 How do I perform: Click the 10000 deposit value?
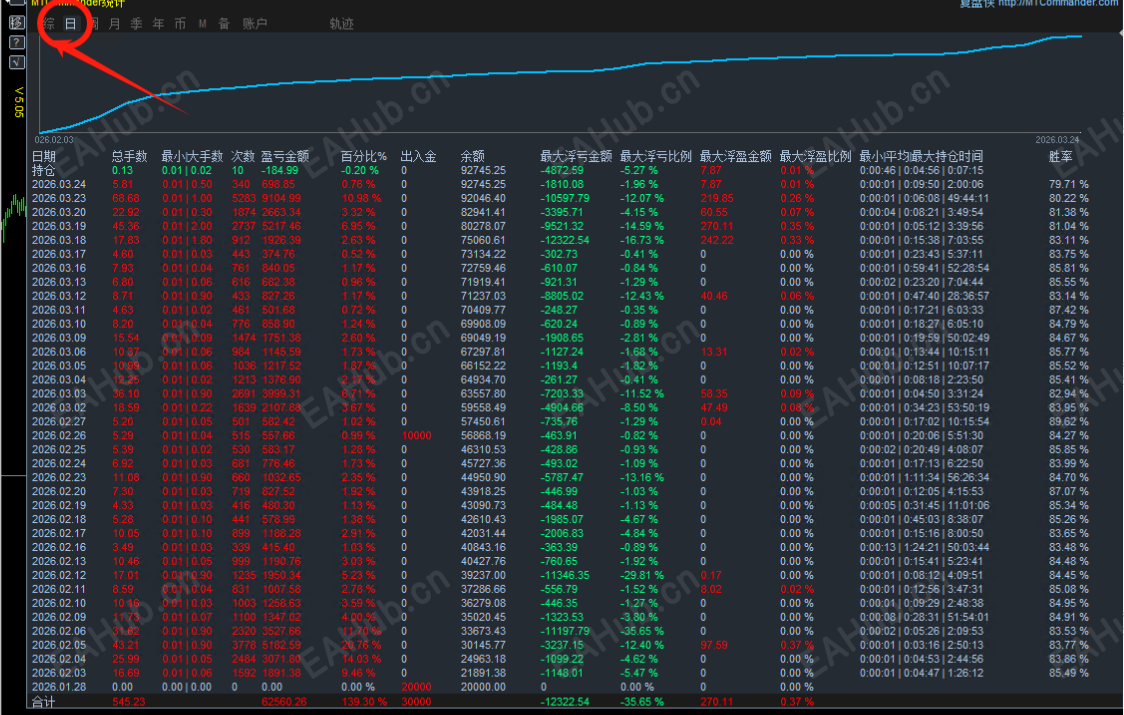[x=416, y=435]
